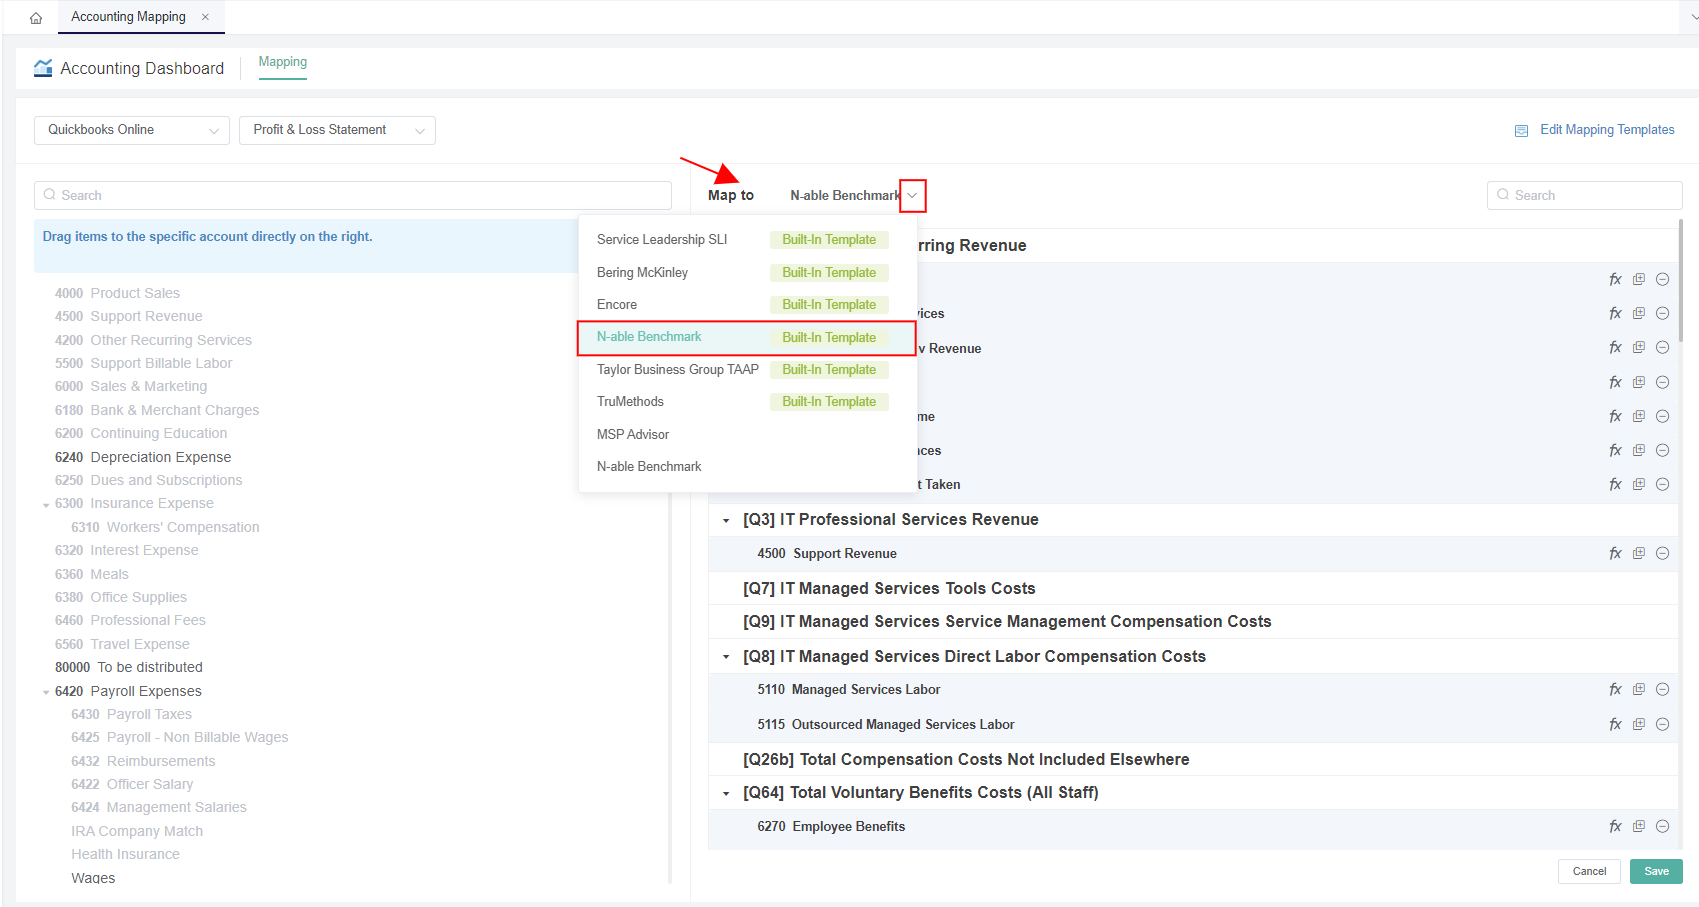Open the Profit & Loss Statement dropdown

click(x=337, y=130)
